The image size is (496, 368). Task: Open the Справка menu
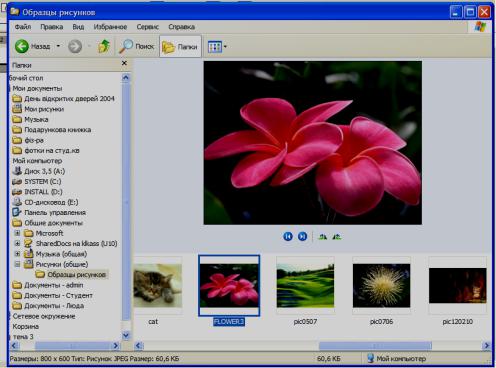181,27
